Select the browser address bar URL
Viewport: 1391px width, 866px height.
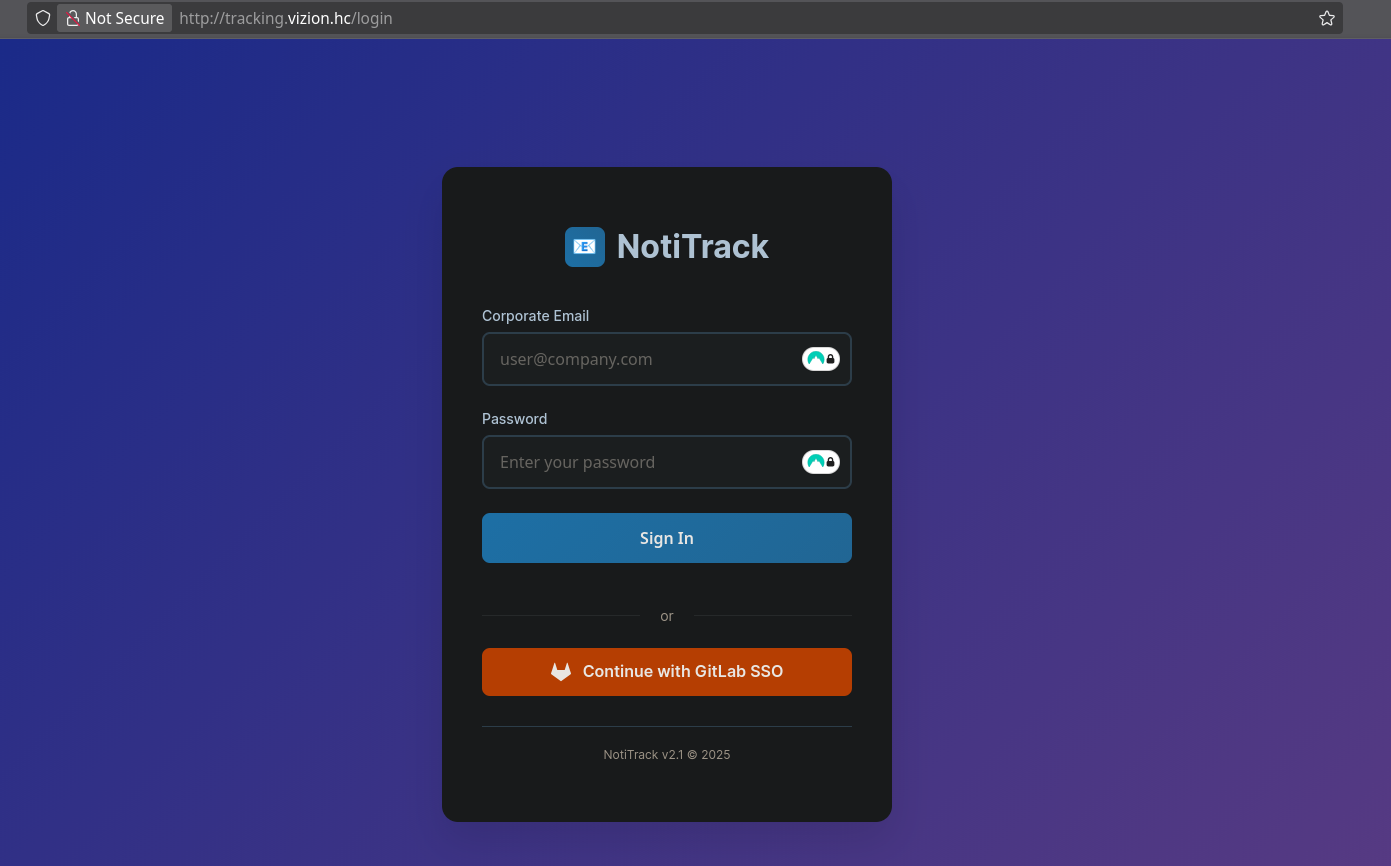coord(285,18)
